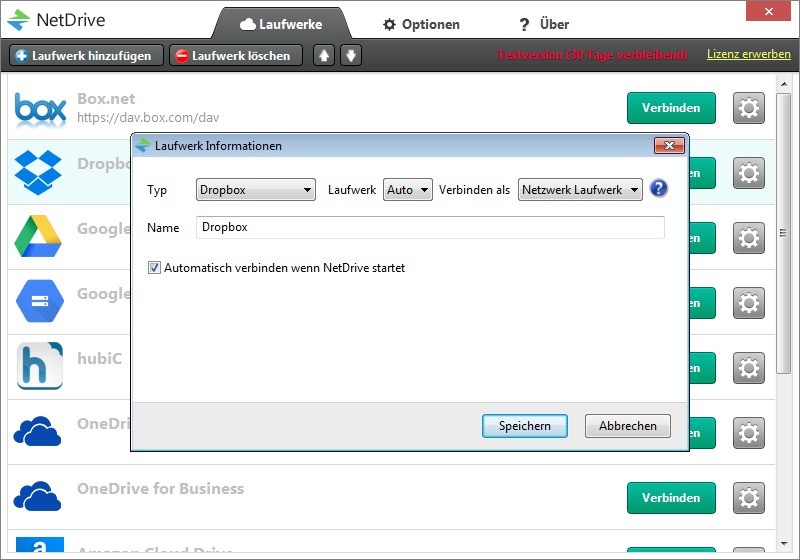The height and width of the screenshot is (560, 800).
Task: Click the Amazon Cloud Drive icon
Action: (40, 545)
